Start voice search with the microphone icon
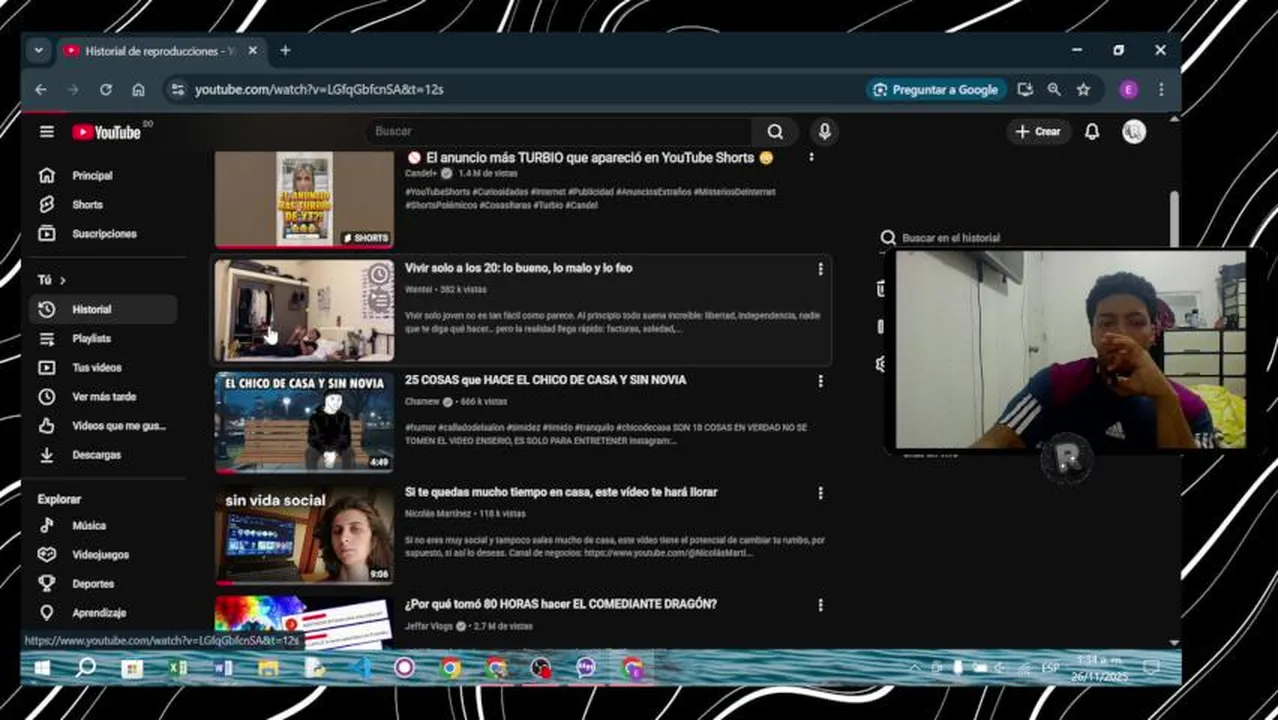The image size is (1278, 720). [824, 131]
